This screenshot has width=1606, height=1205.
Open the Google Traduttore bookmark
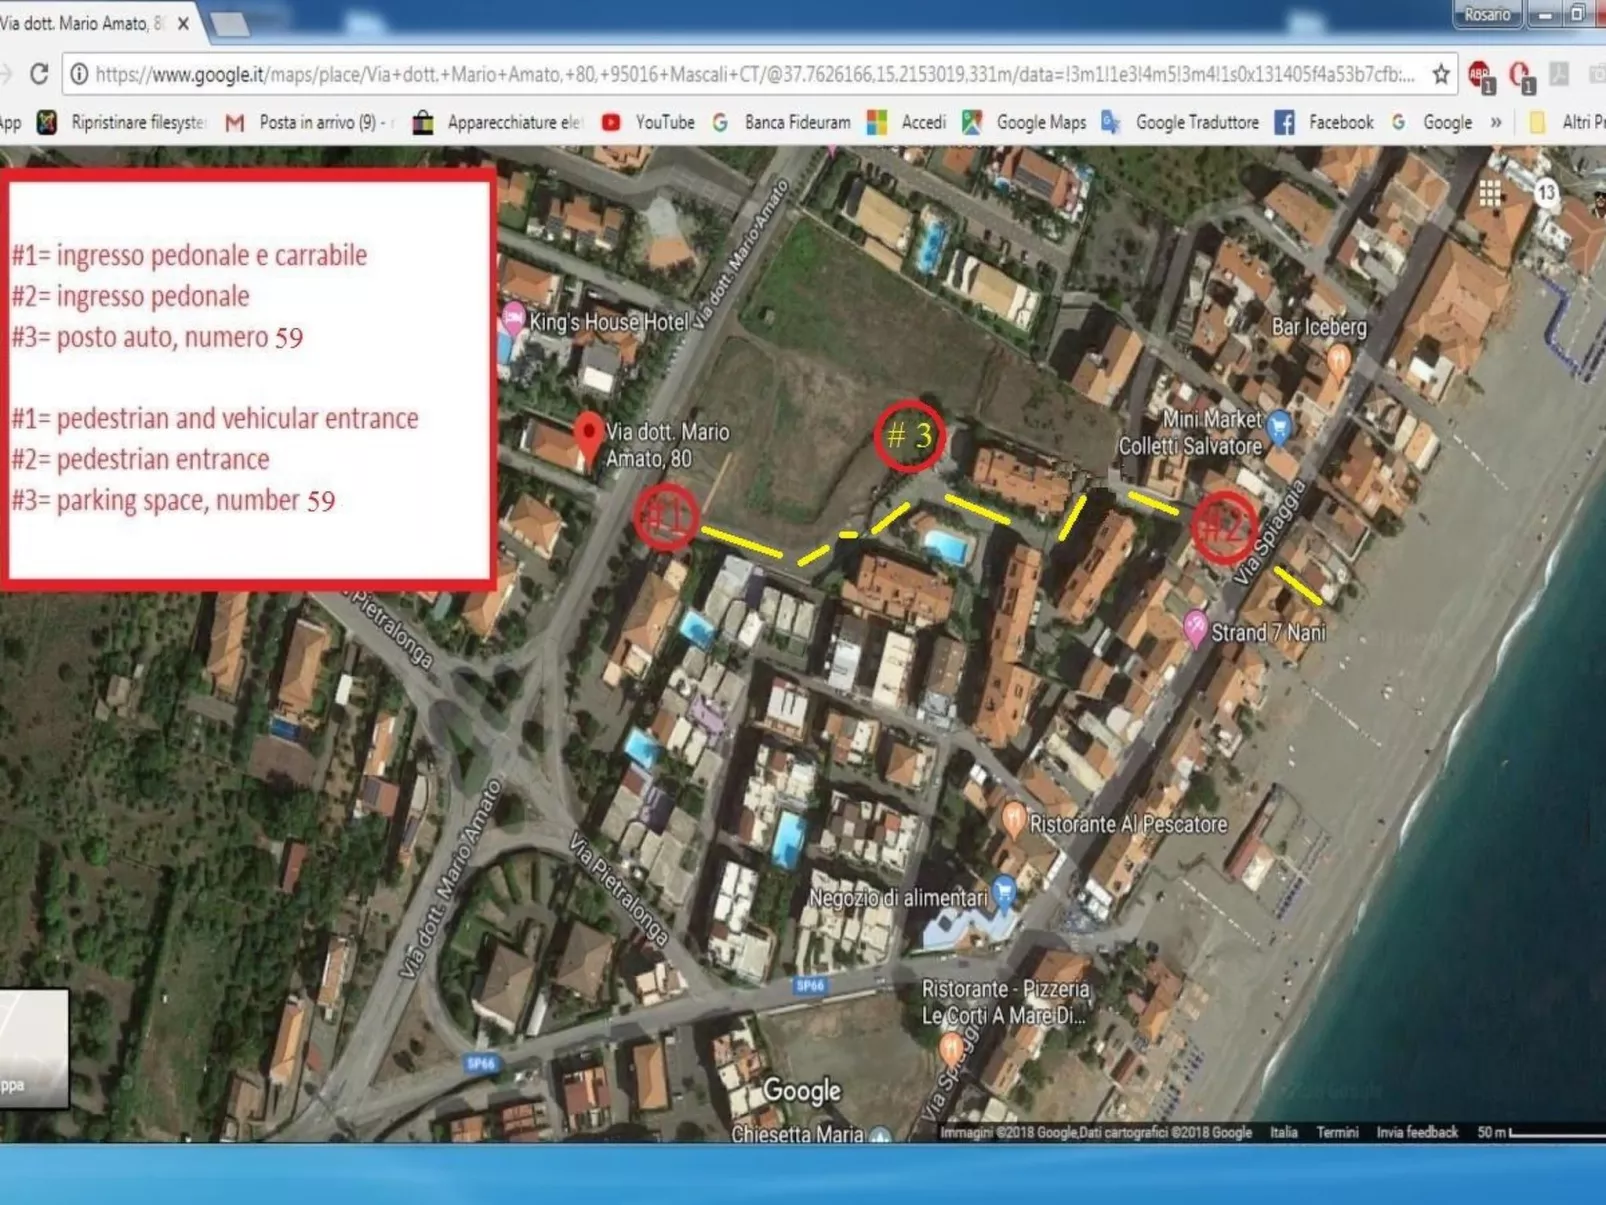pyautogui.click(x=1198, y=122)
